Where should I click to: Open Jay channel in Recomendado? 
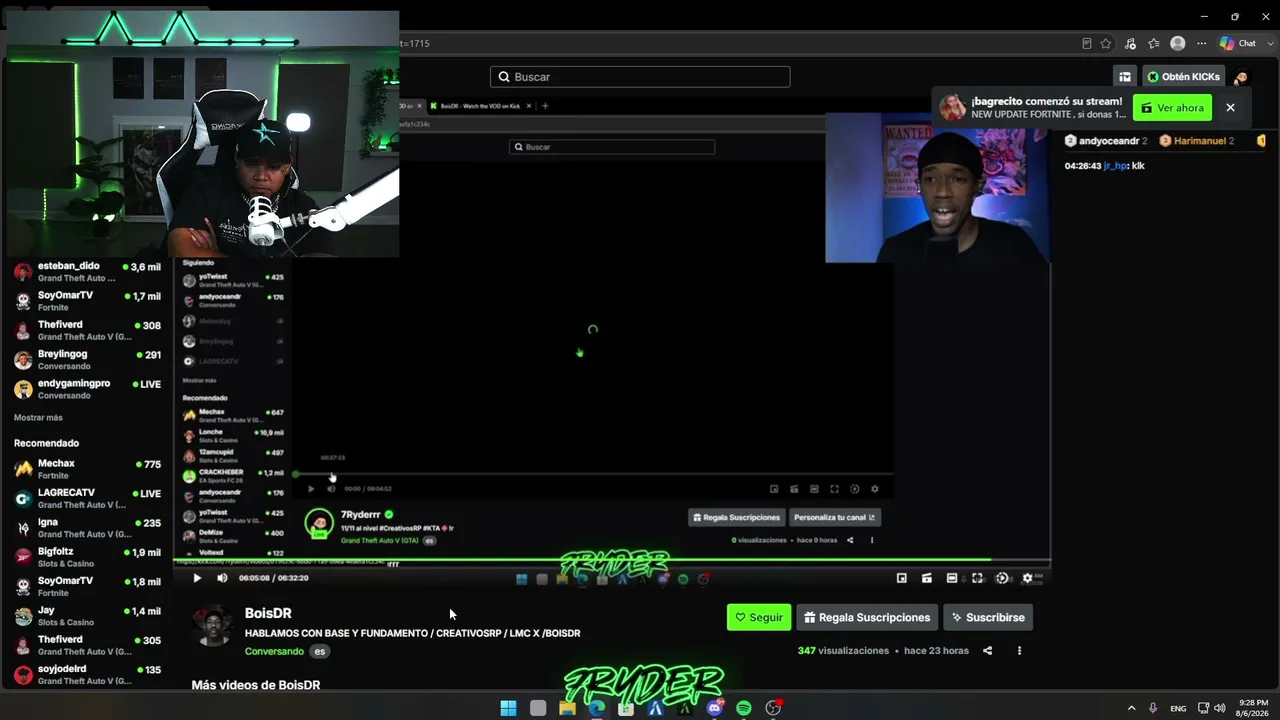(87, 616)
